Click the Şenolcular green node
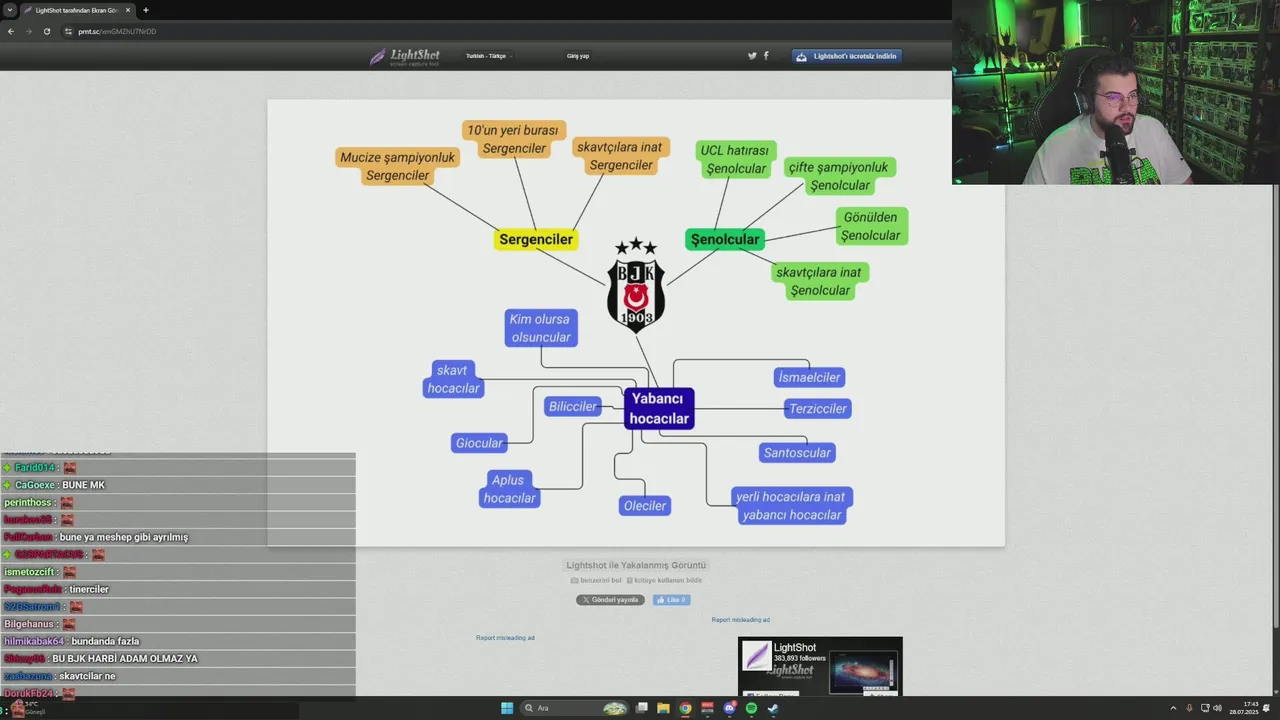Viewport: 1280px width, 720px height. click(x=725, y=239)
